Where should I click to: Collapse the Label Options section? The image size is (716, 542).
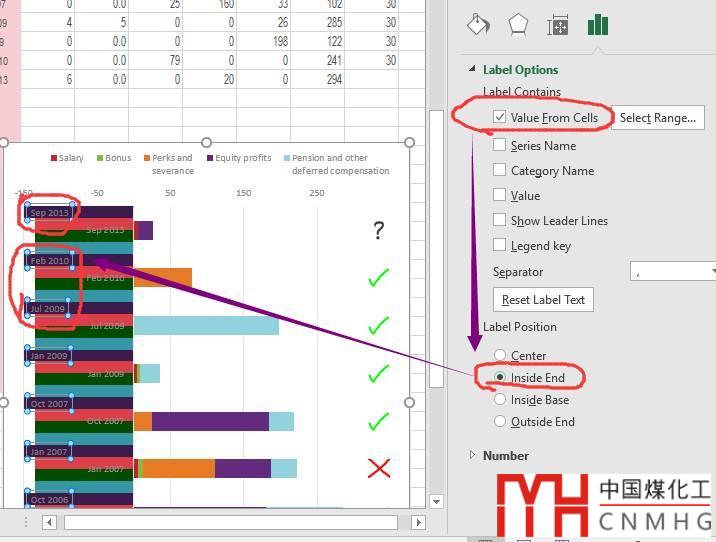tap(472, 69)
